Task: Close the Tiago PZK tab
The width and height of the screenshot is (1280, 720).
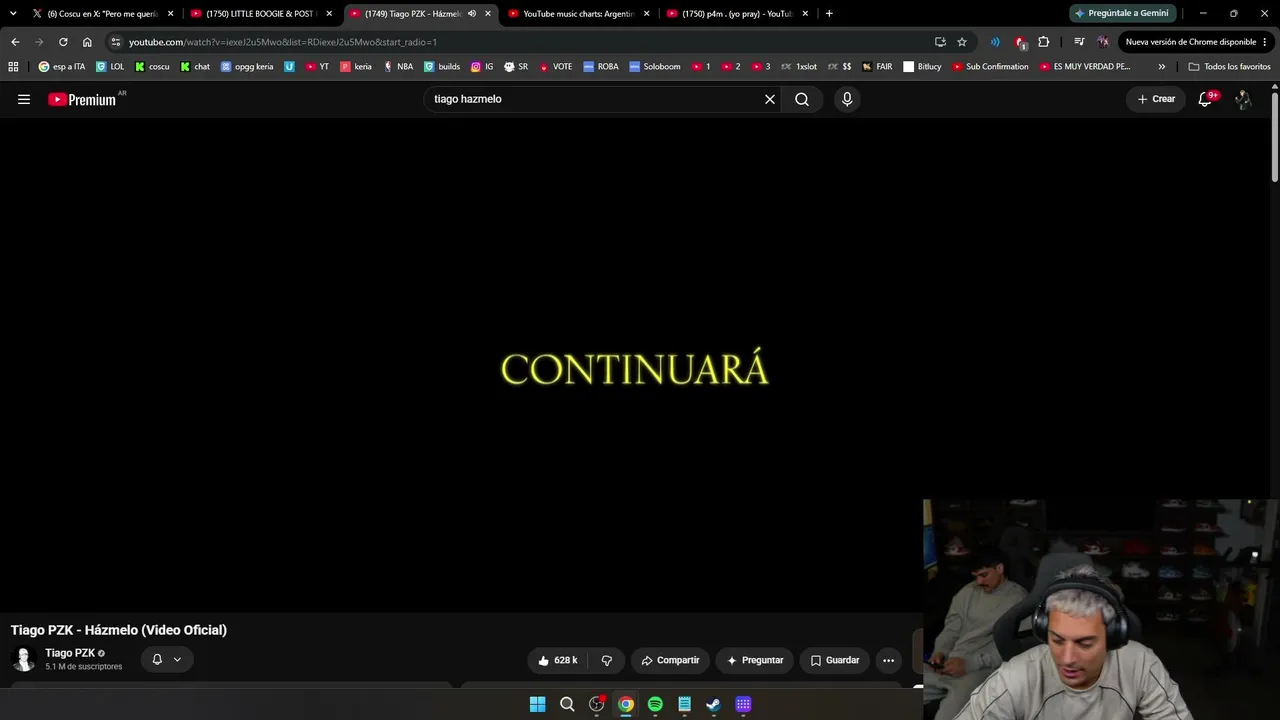Action: pos(488,14)
